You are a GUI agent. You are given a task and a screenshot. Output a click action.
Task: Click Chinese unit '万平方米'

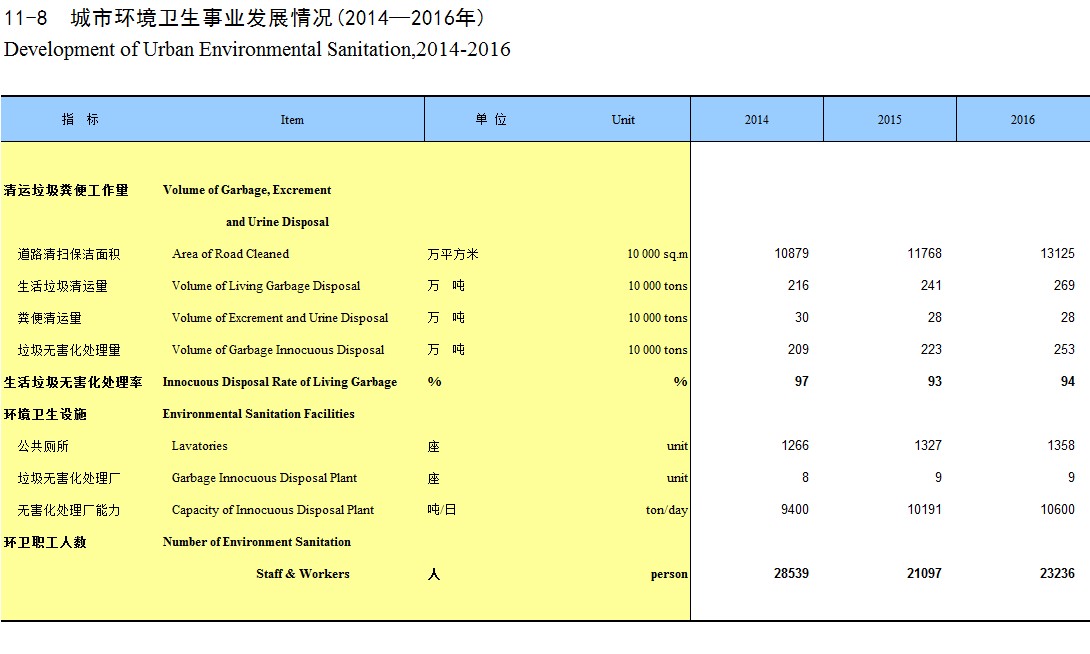click(x=453, y=254)
